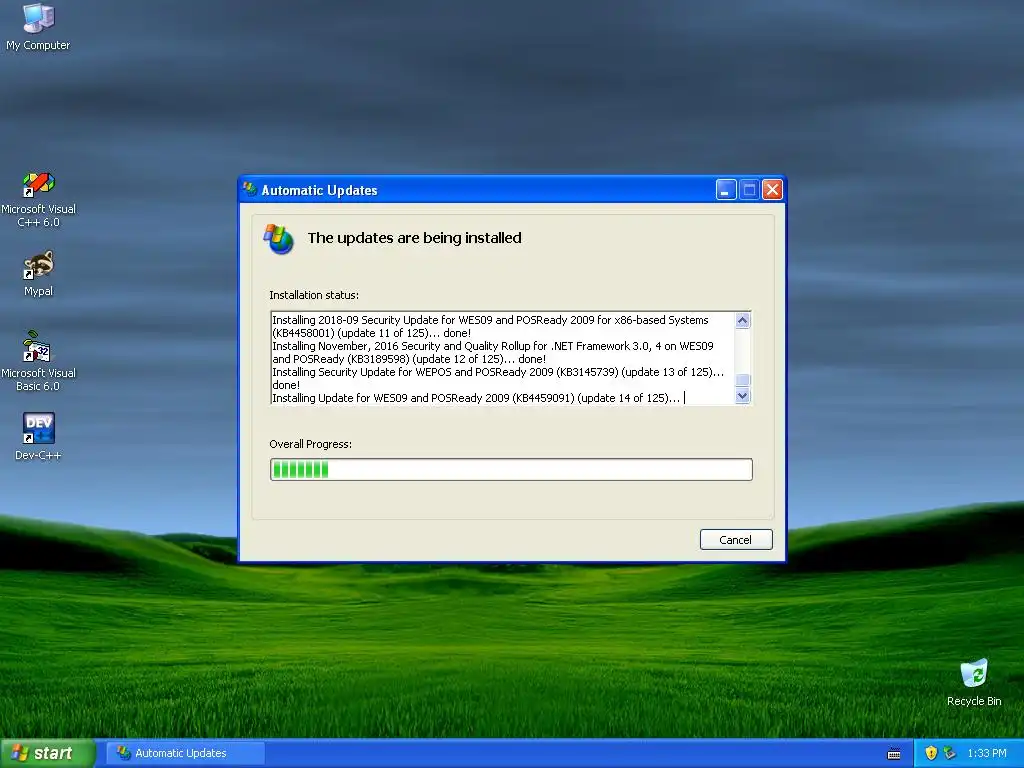Select the Dev-C++ desktop shortcut
Screen dimensions: 1024x768
point(38,436)
